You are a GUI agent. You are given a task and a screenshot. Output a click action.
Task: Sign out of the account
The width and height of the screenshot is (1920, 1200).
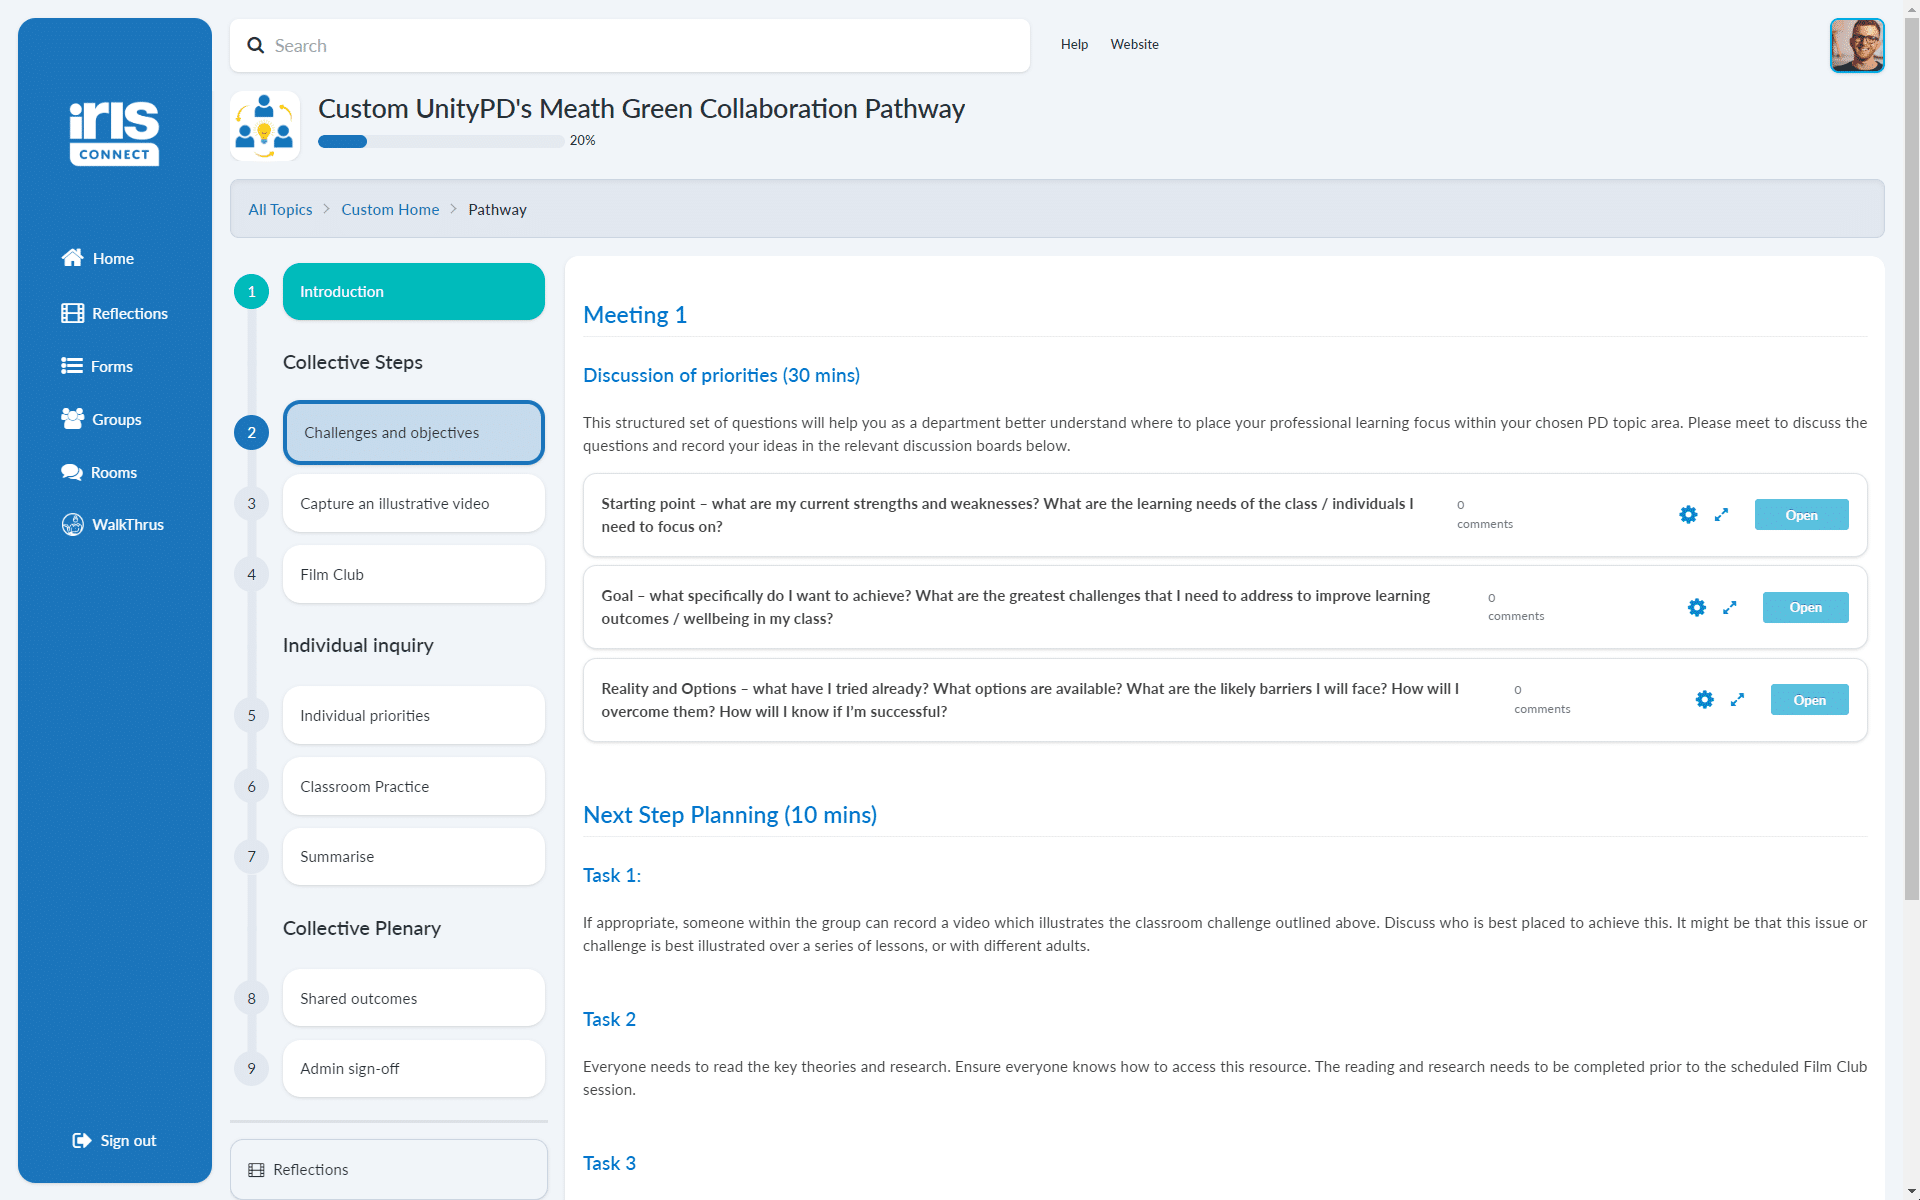(115, 1140)
